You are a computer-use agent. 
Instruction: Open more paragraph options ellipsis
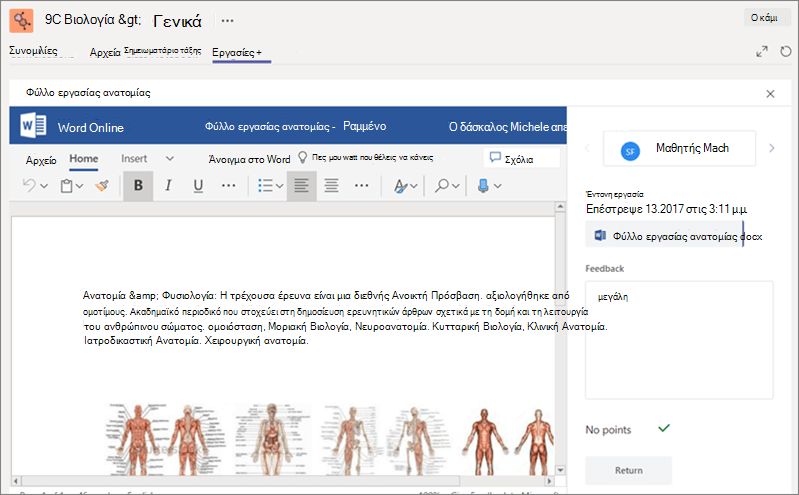point(361,186)
